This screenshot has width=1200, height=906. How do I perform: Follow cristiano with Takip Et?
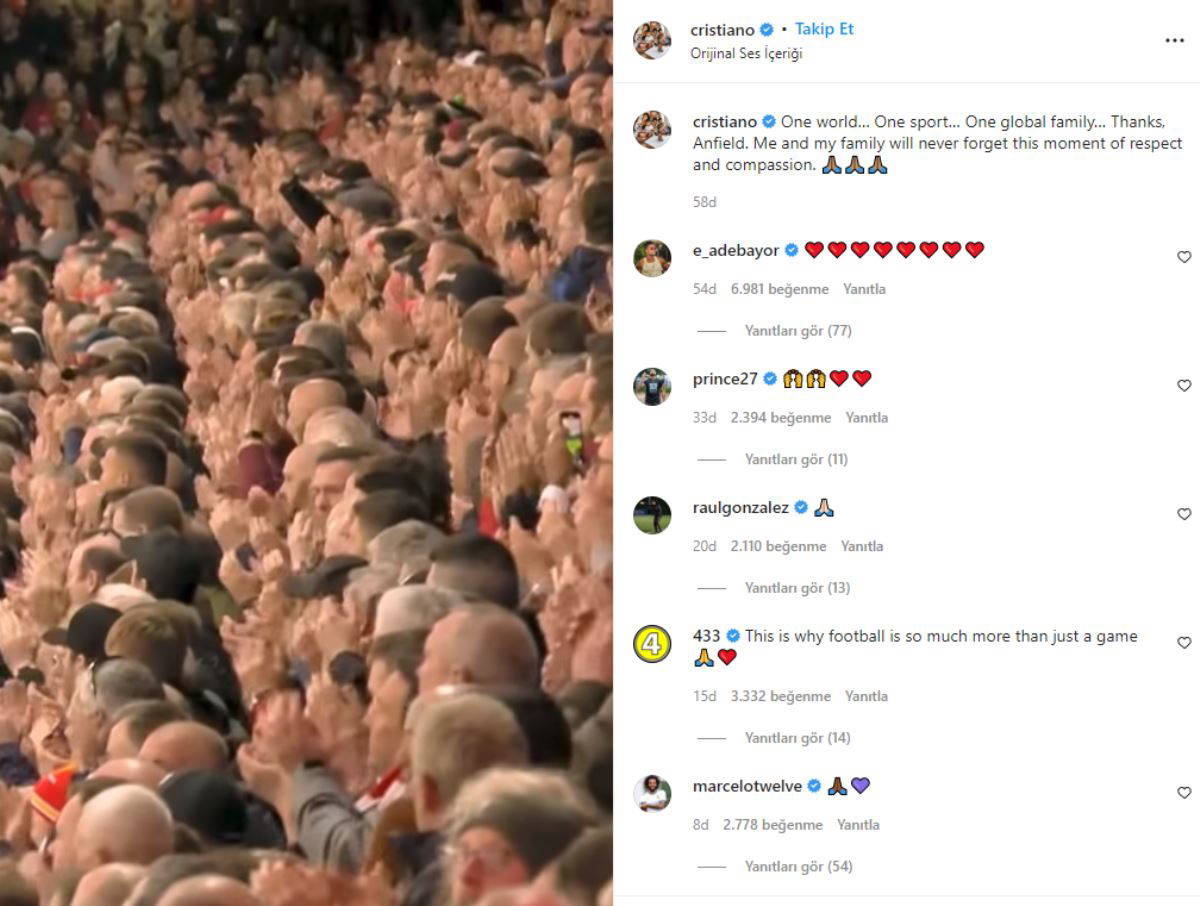tap(825, 29)
